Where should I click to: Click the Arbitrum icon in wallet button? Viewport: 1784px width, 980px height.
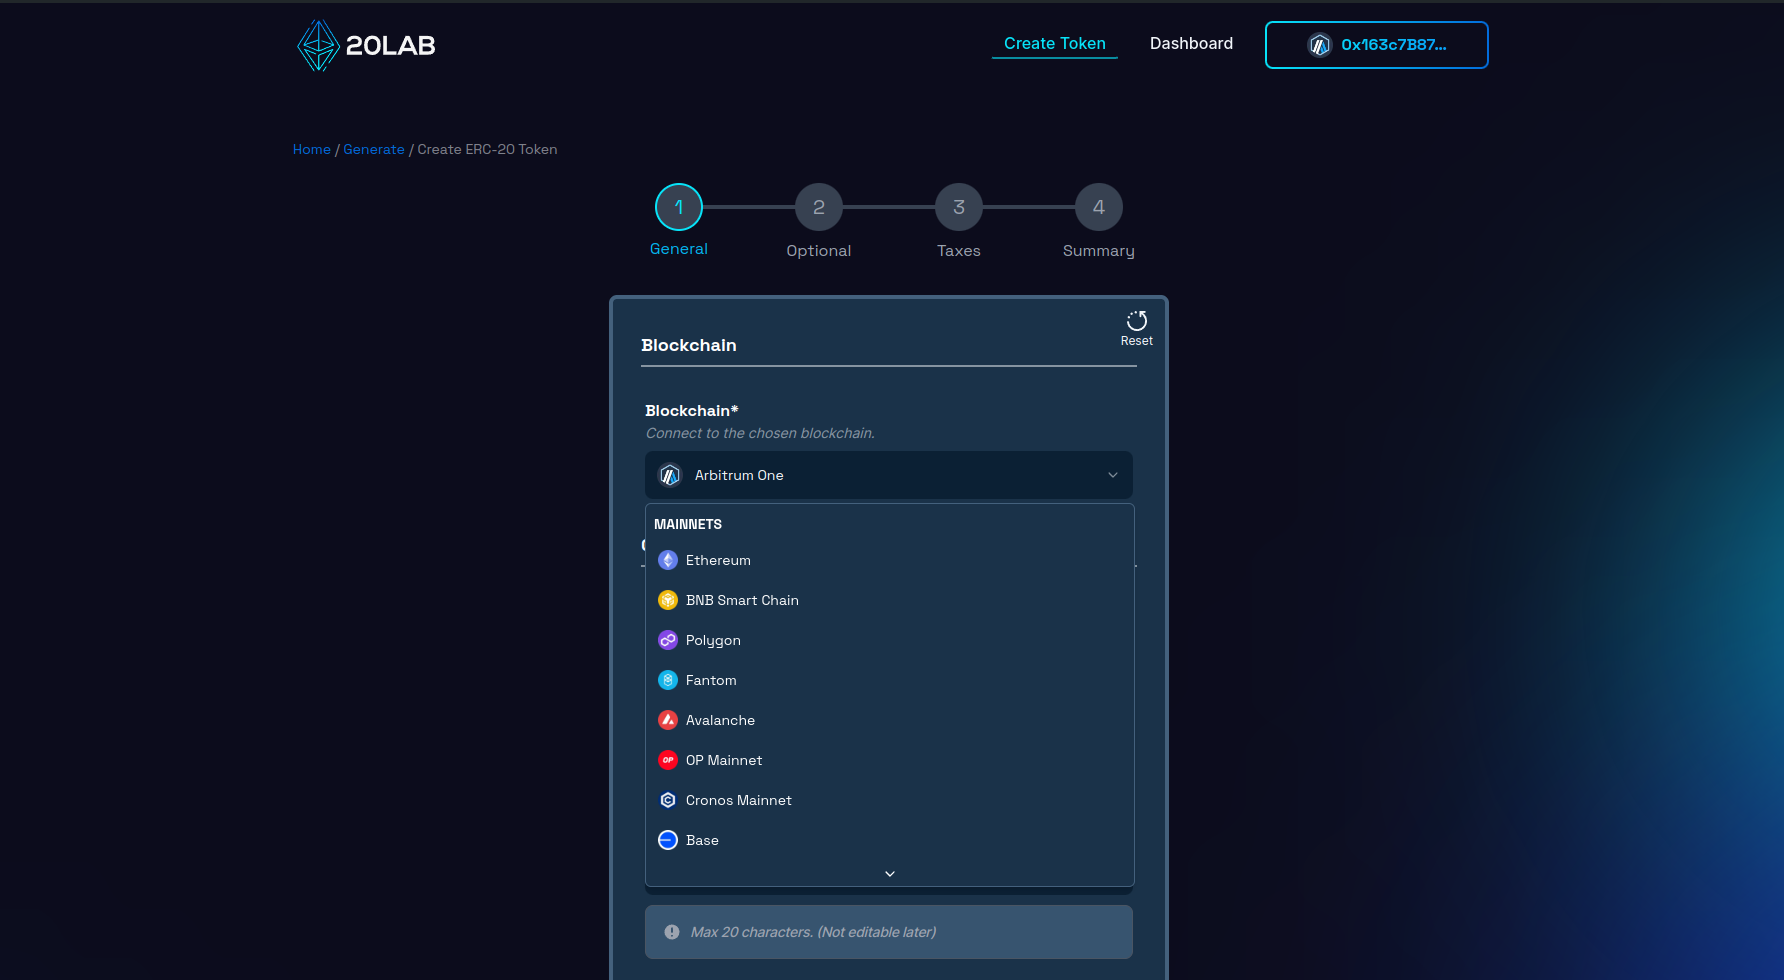click(1320, 45)
